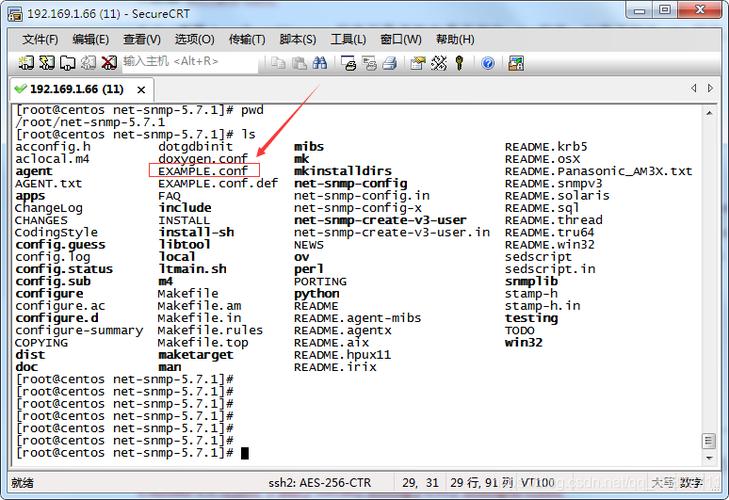Click the 就绪 status bar text
Viewport: 729px width, 500px height.
pos(22,483)
